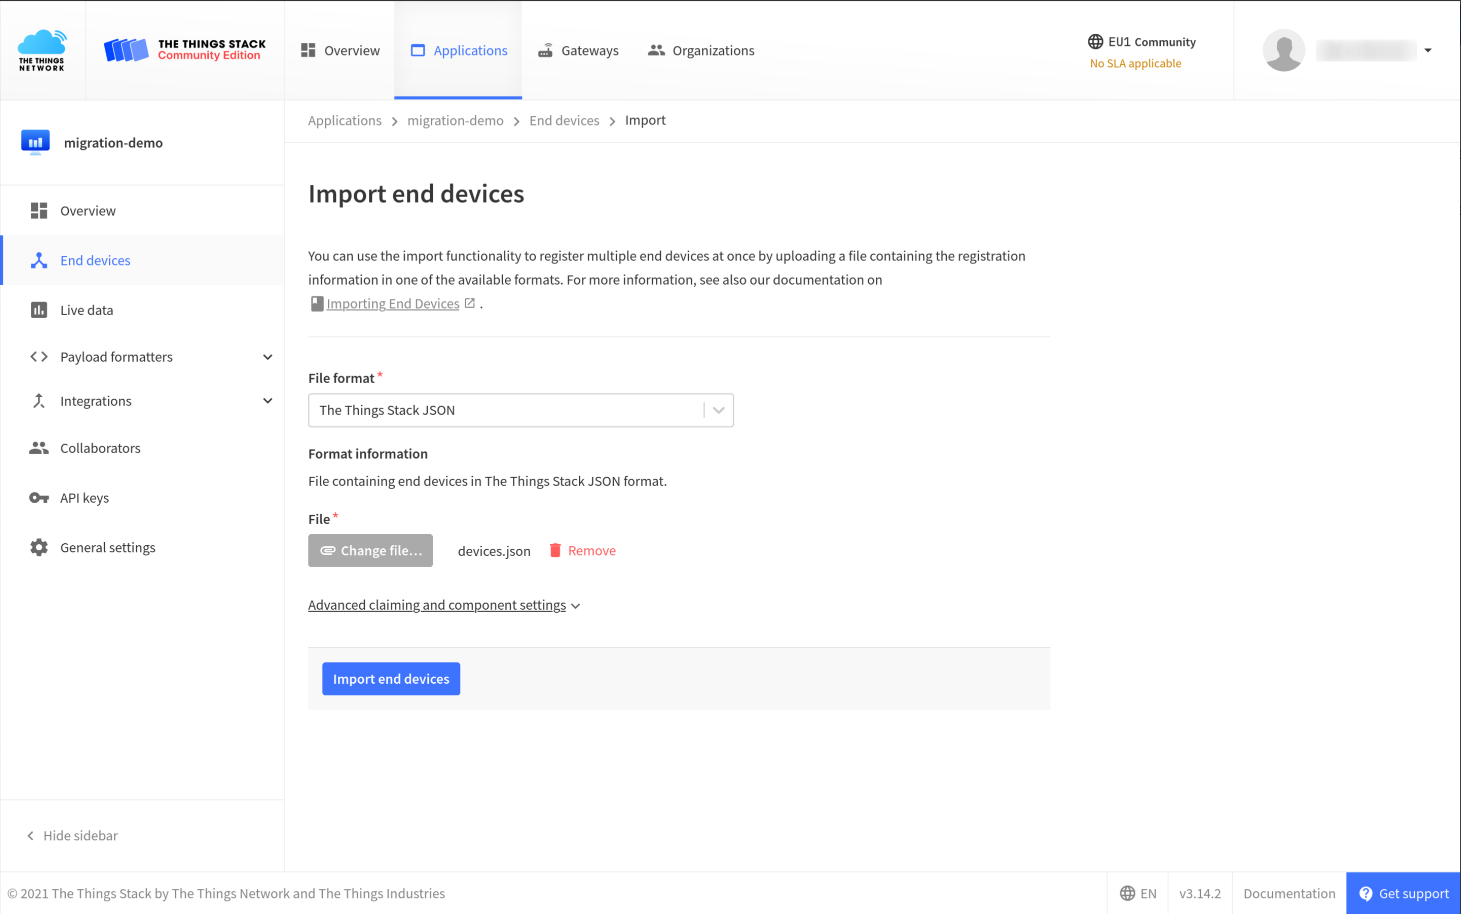Select Collaborators in the sidebar
This screenshot has height=914, width=1461.
tap(143, 448)
